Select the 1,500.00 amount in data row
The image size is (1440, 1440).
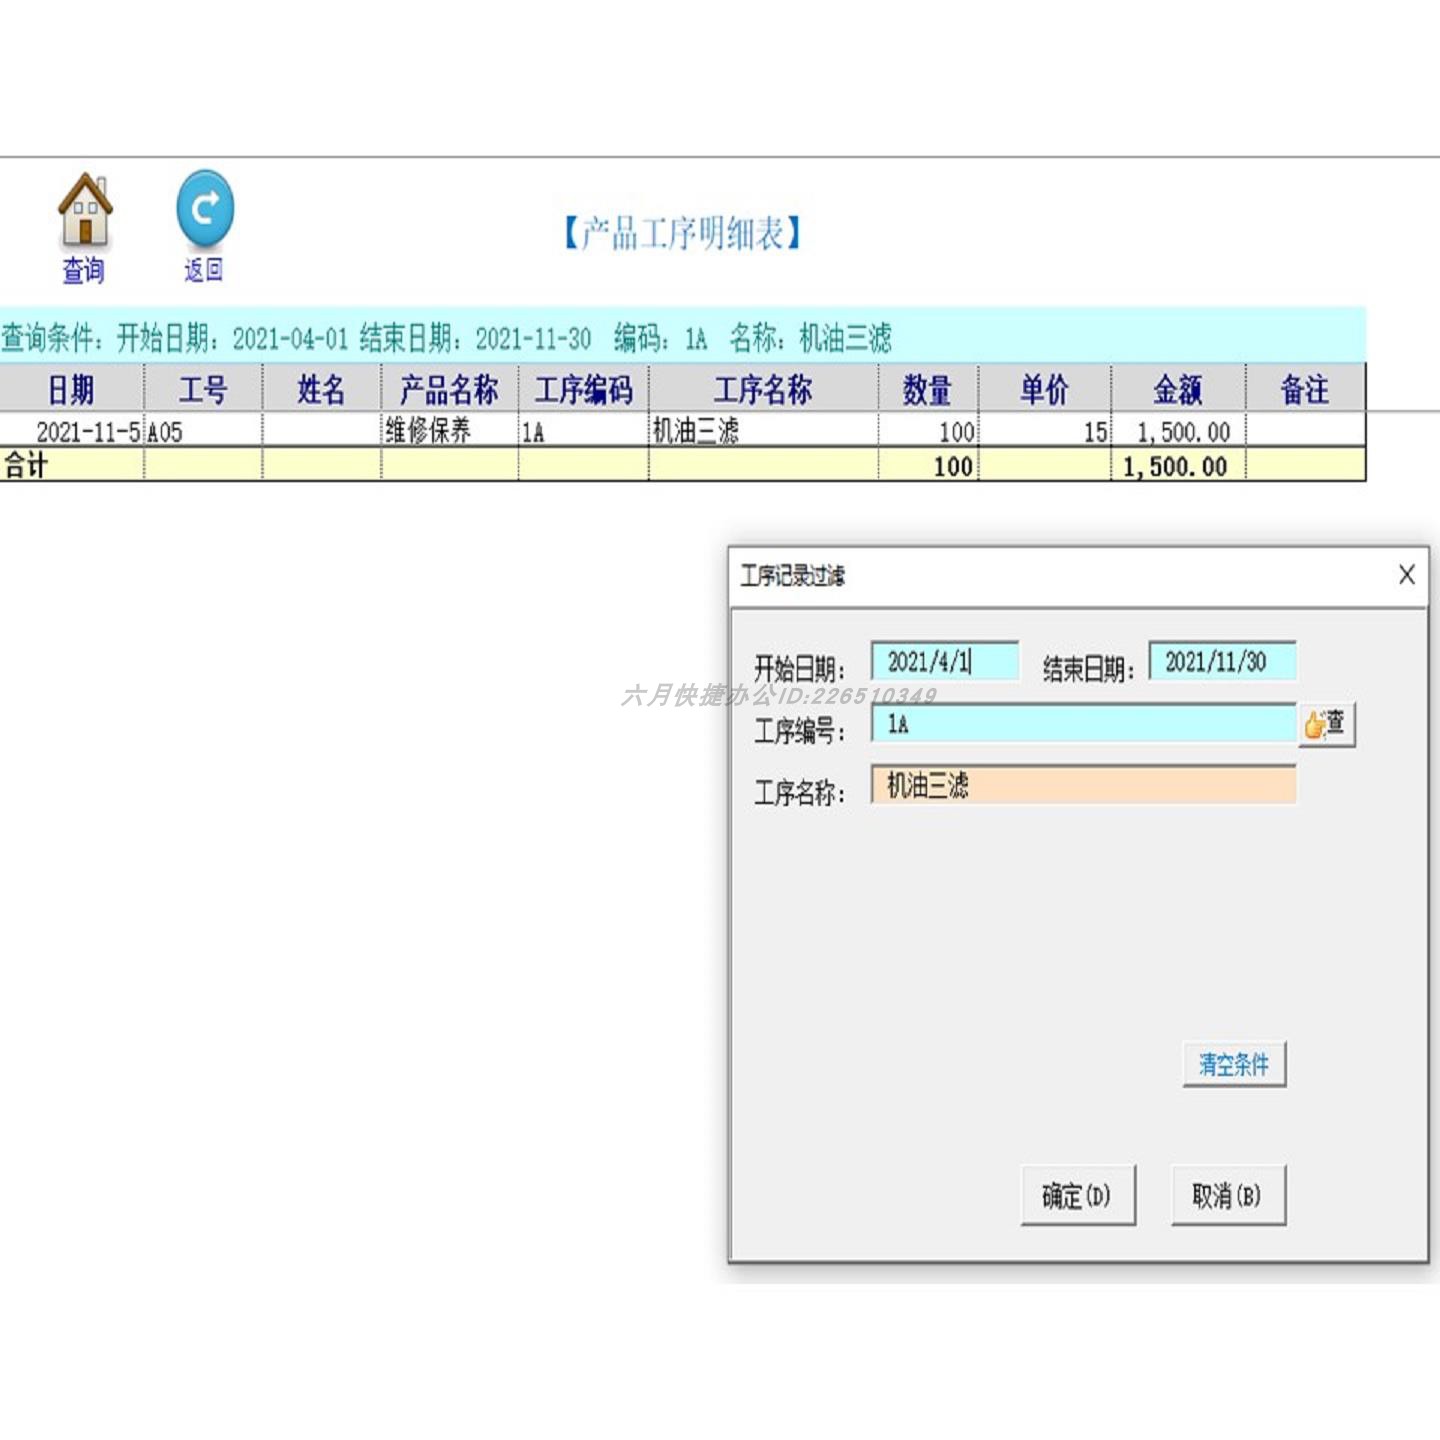(1178, 431)
